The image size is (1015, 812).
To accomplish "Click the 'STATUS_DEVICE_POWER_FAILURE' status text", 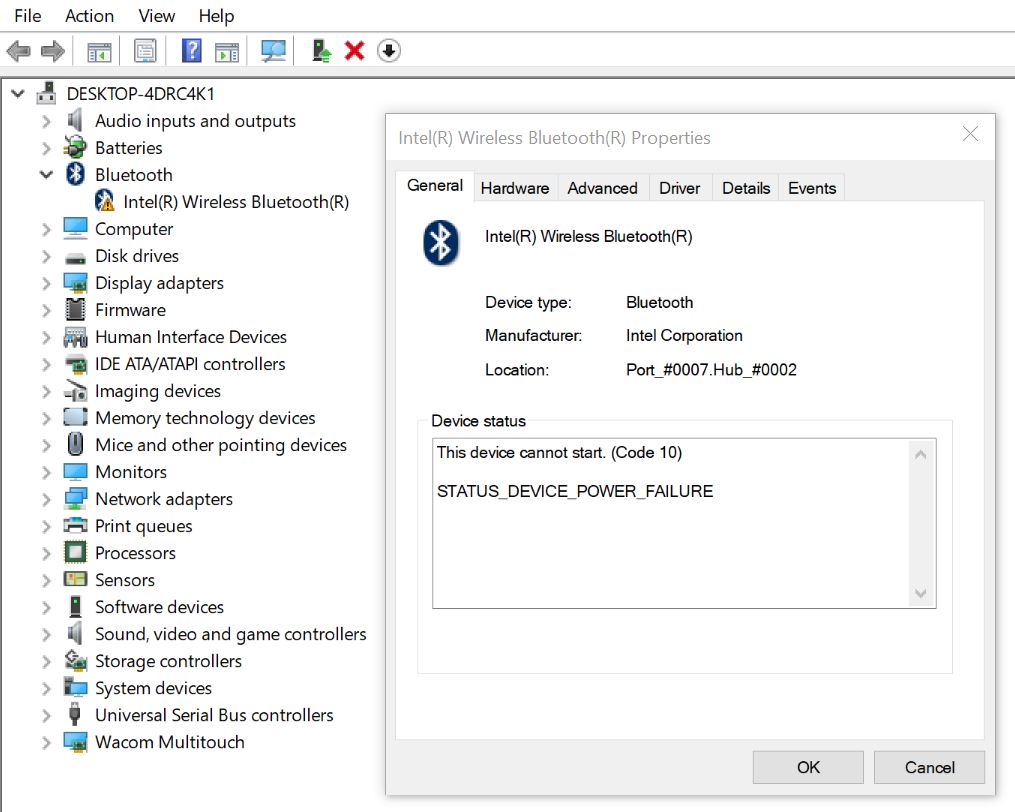I will (575, 491).
